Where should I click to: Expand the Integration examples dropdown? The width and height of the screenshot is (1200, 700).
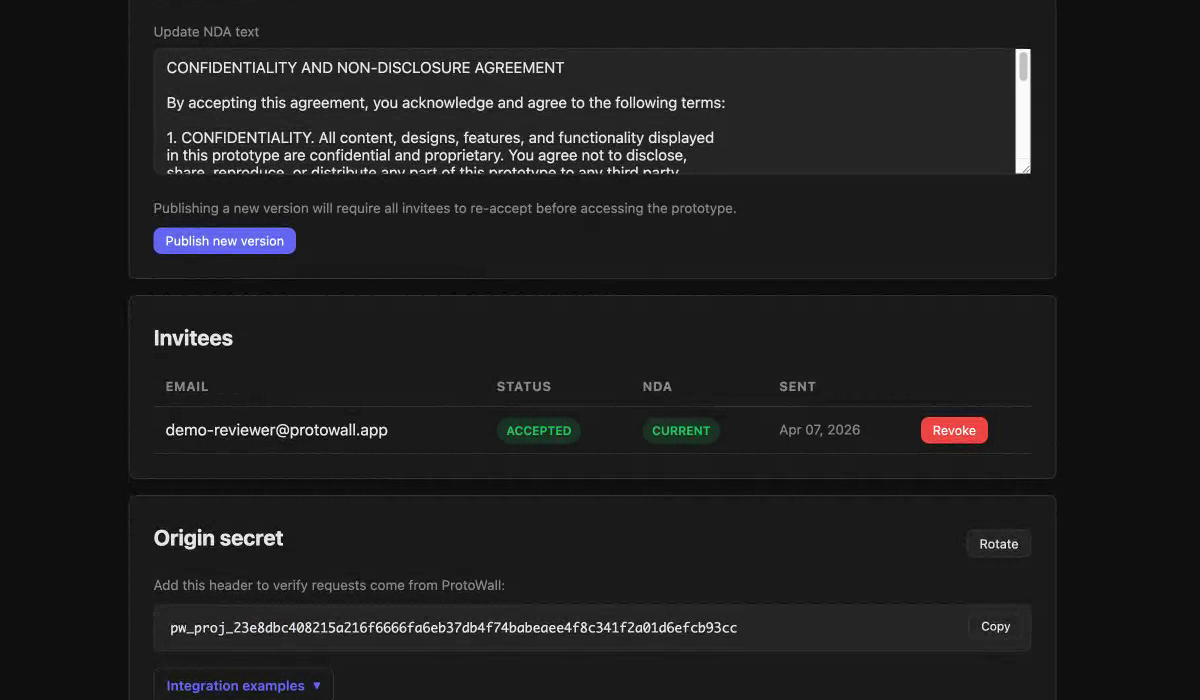pyautogui.click(x=243, y=685)
